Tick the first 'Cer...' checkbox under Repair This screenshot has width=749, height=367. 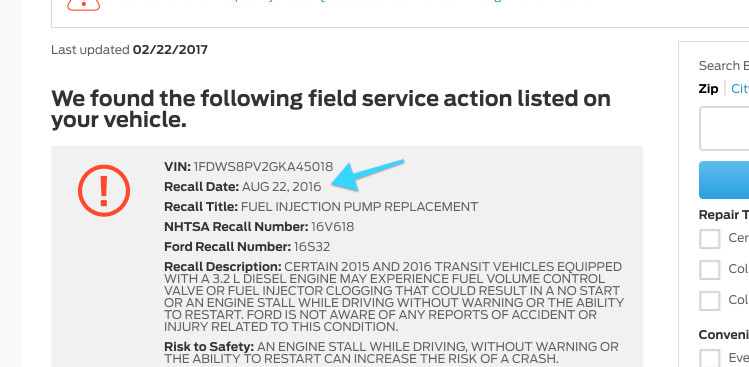point(709,238)
